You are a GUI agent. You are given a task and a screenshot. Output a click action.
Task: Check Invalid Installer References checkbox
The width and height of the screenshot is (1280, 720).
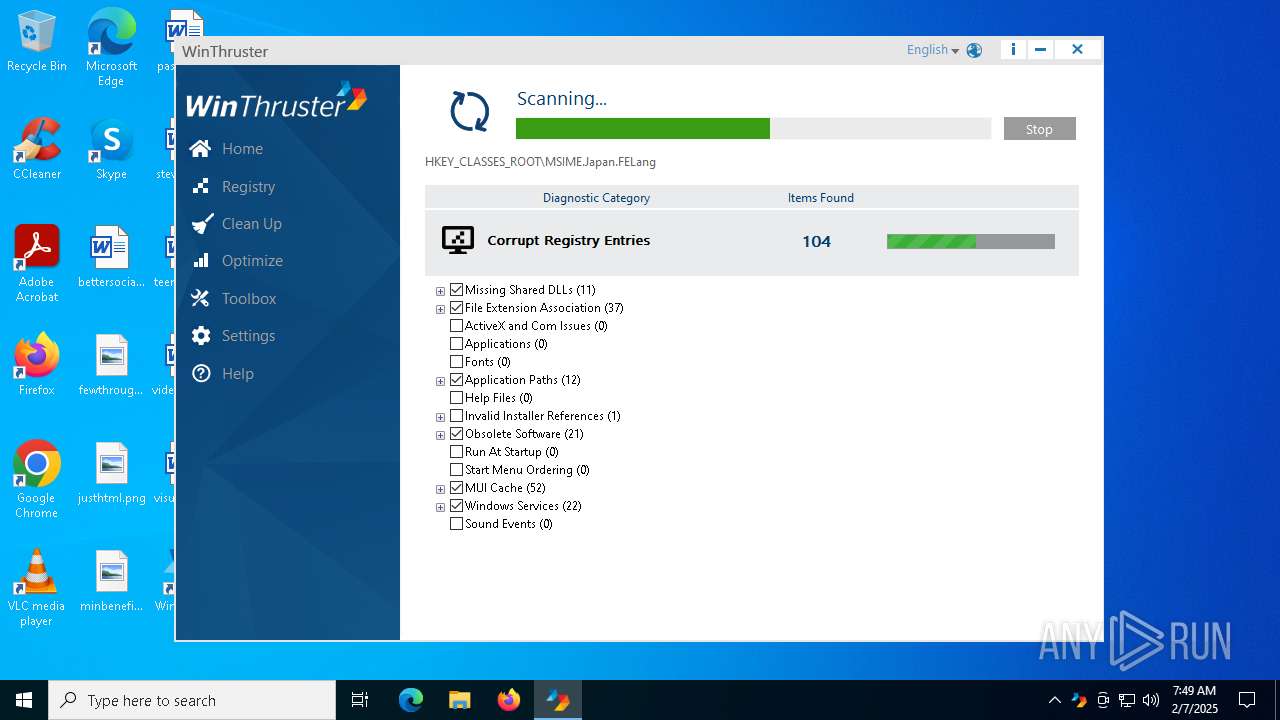click(456, 416)
